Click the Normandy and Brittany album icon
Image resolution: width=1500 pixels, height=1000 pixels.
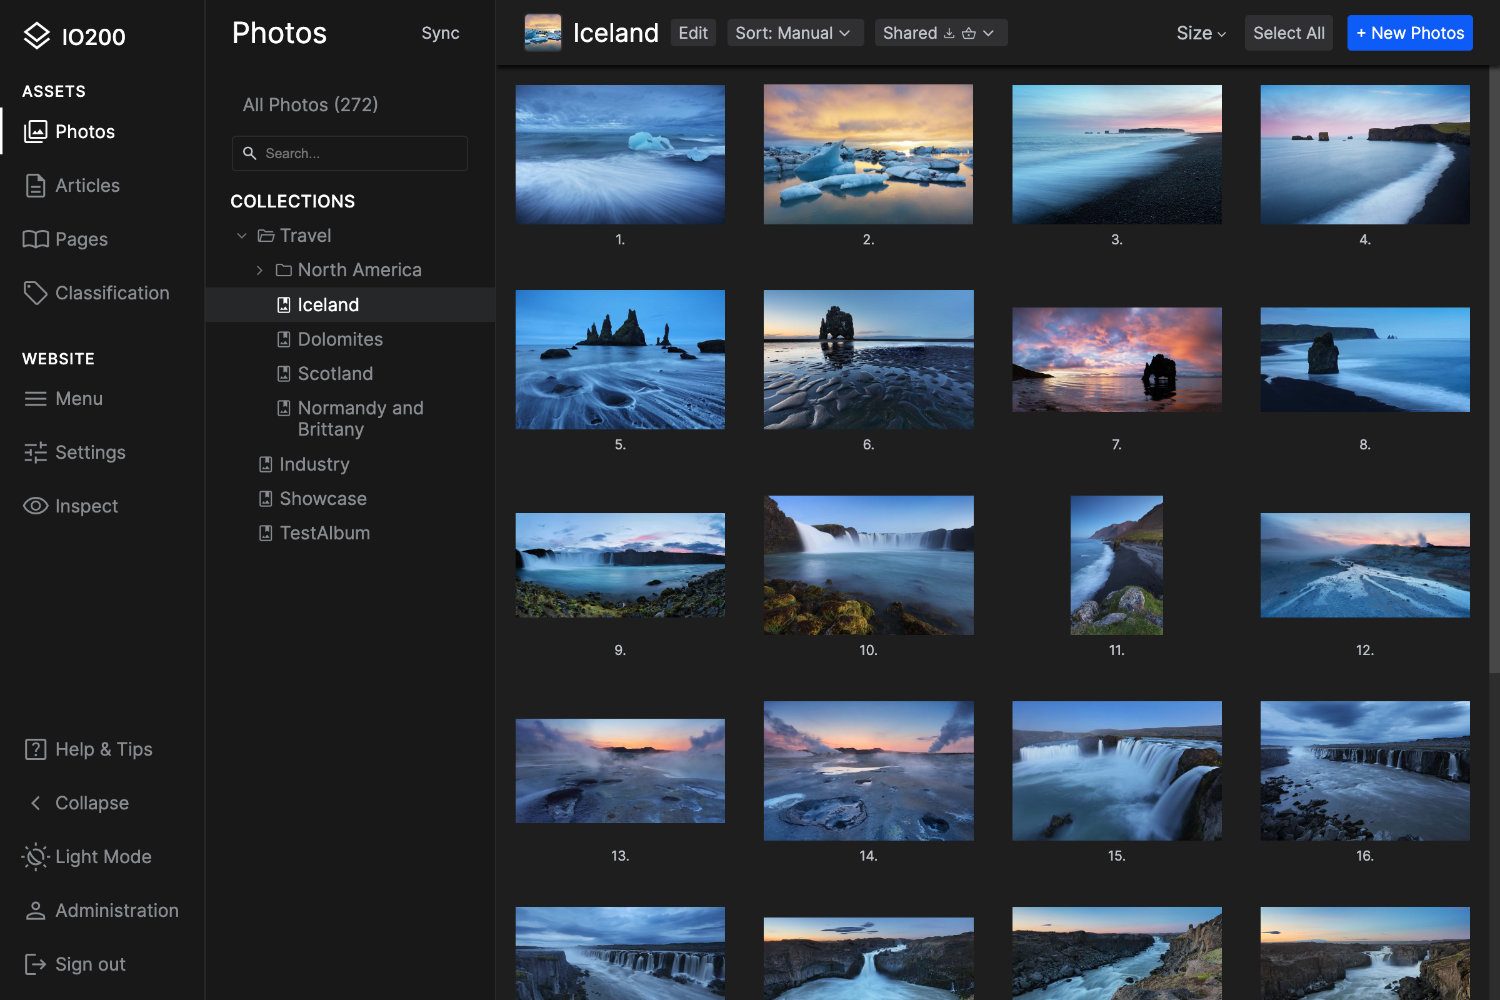point(284,408)
